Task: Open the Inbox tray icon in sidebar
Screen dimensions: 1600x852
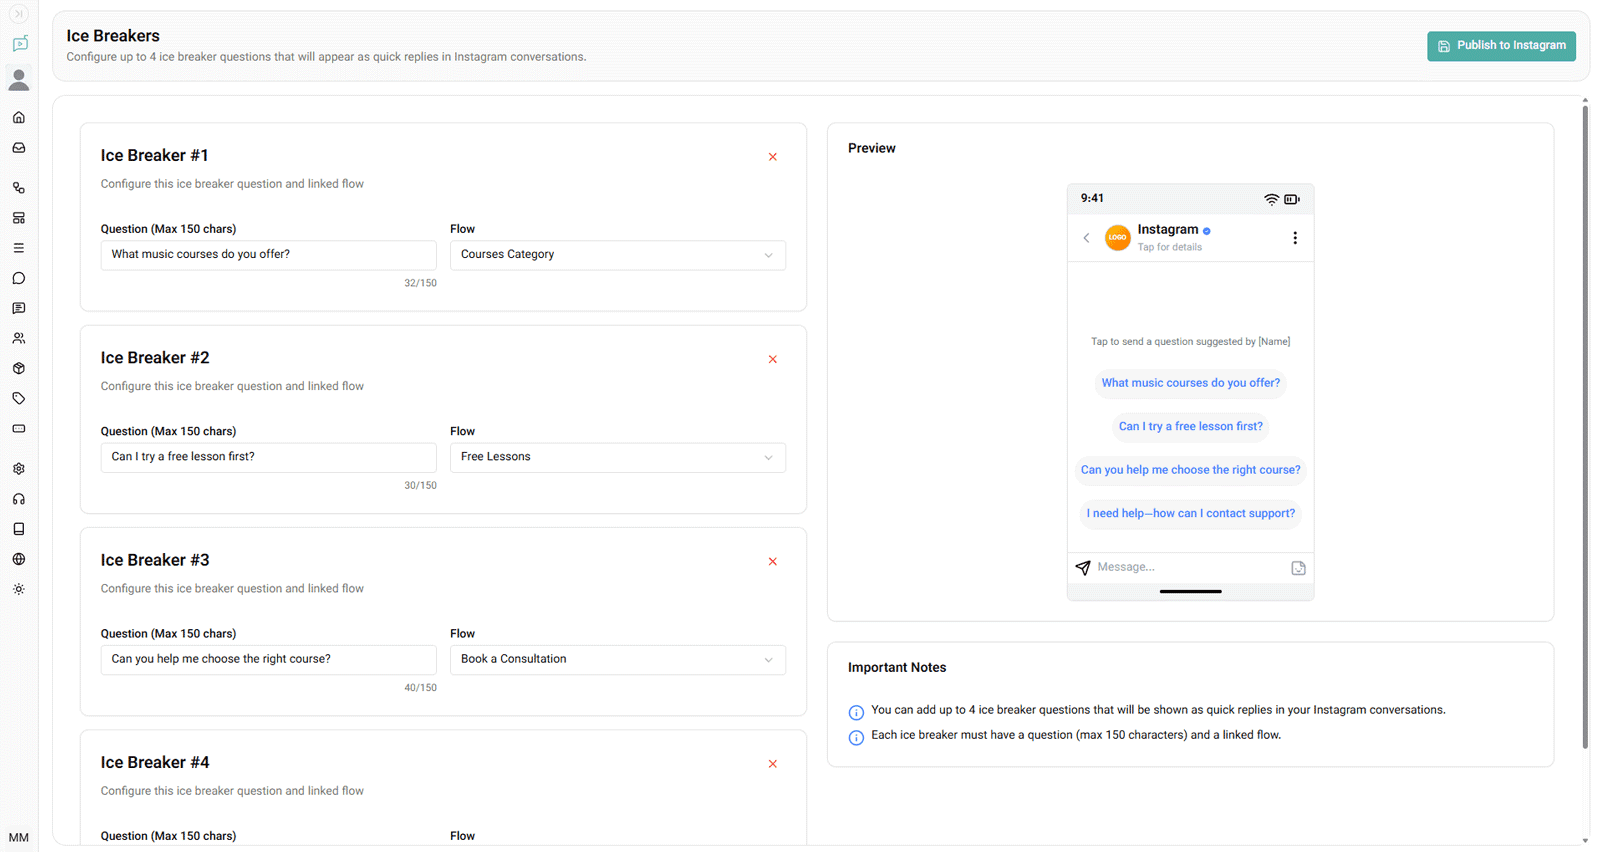Action: click(x=19, y=148)
